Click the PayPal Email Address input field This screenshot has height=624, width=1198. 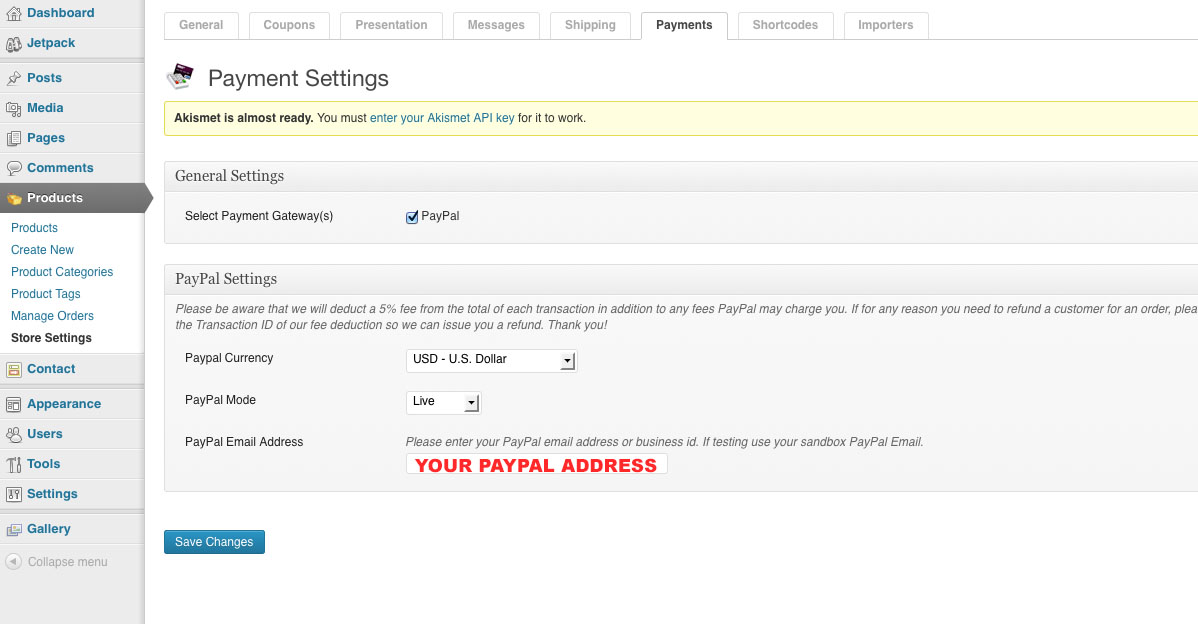coord(536,464)
